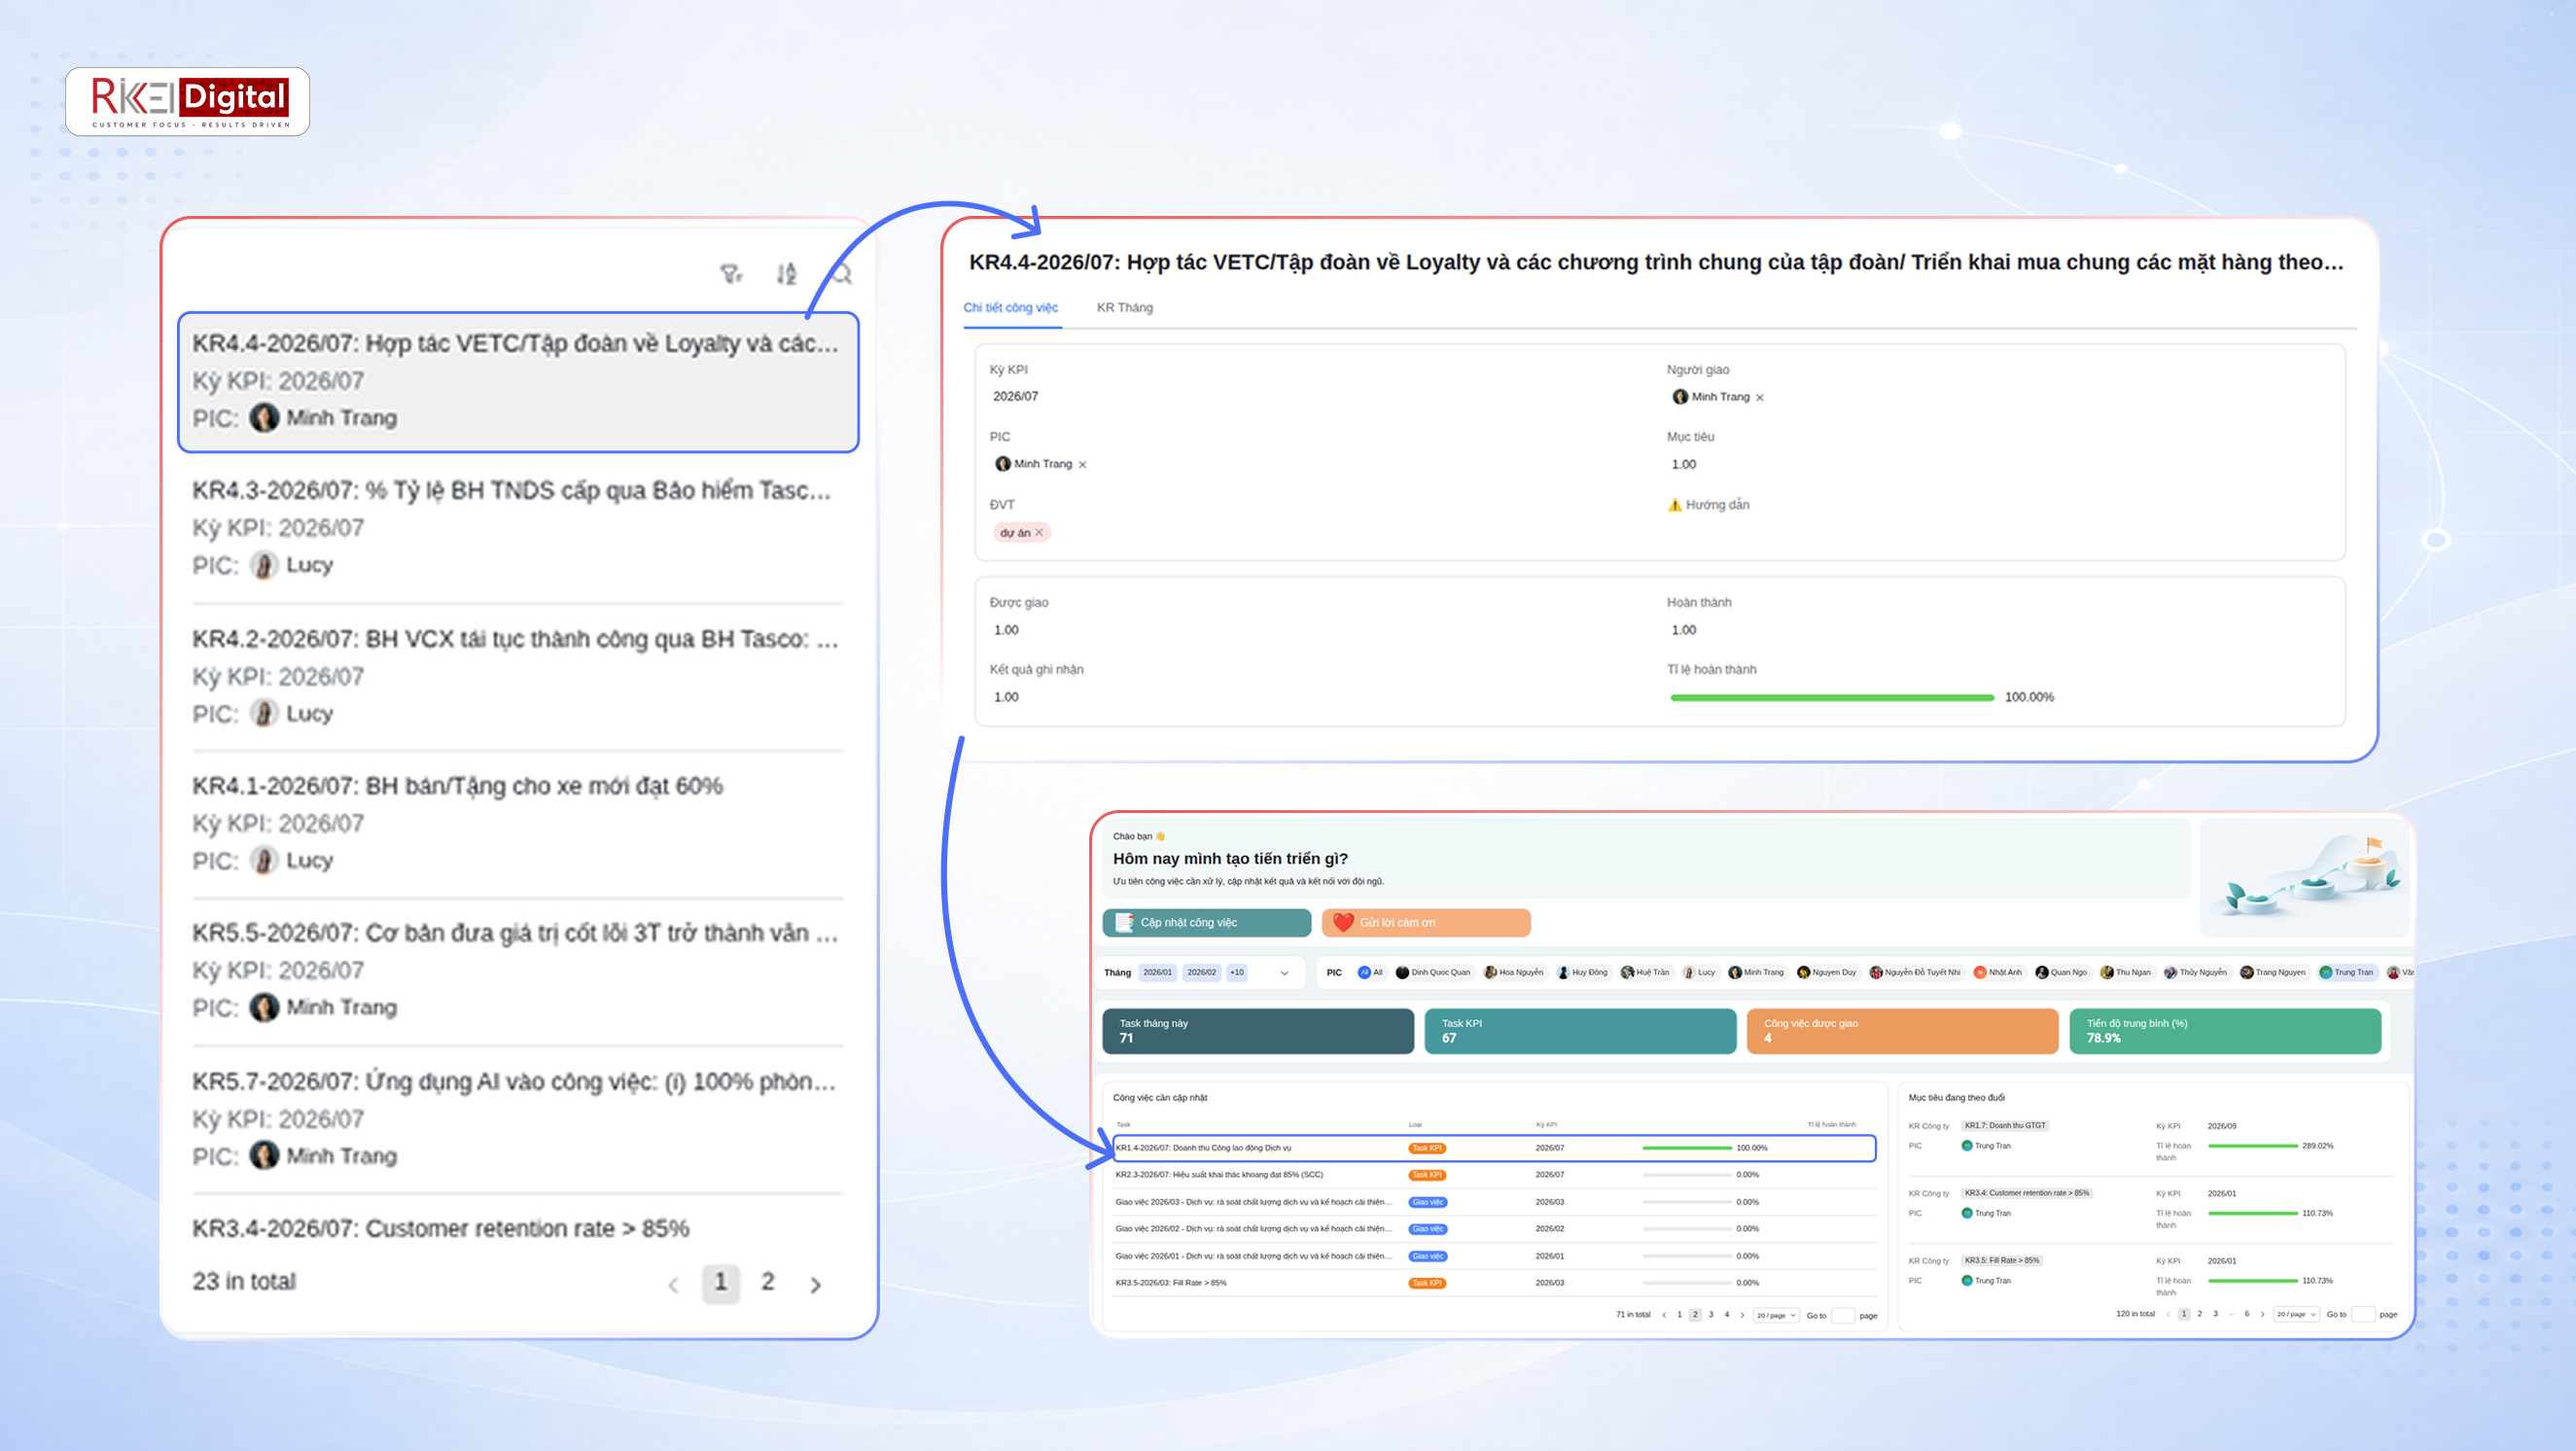Click the sort order icon above the KR list

point(787,273)
